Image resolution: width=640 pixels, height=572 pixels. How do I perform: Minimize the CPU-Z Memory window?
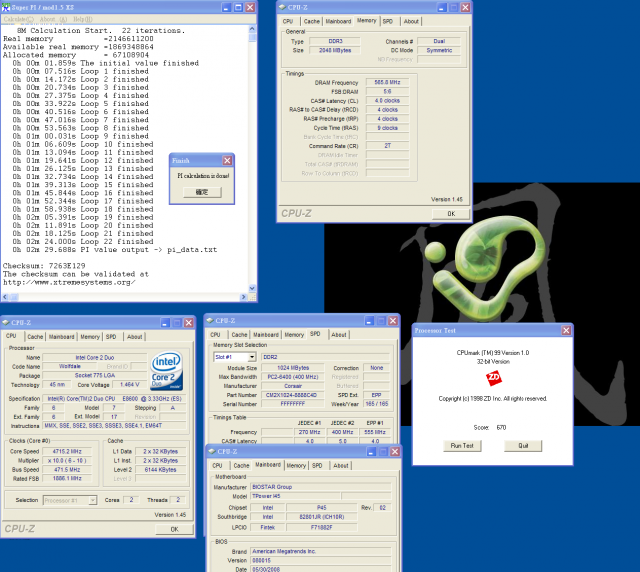(x=442, y=7)
